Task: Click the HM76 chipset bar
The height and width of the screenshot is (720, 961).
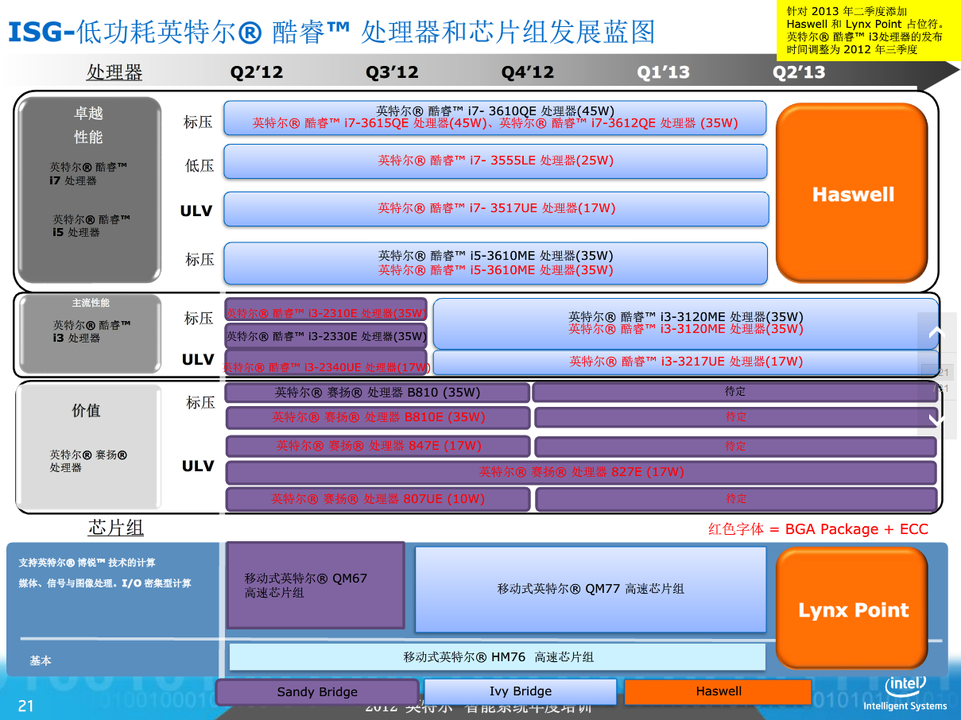Action: pos(497,657)
